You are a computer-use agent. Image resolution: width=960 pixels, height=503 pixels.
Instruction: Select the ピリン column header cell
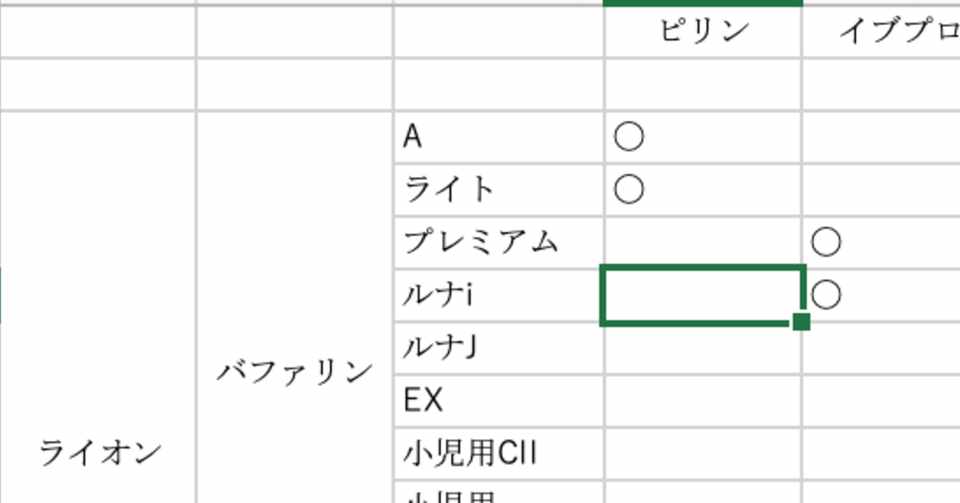703,32
